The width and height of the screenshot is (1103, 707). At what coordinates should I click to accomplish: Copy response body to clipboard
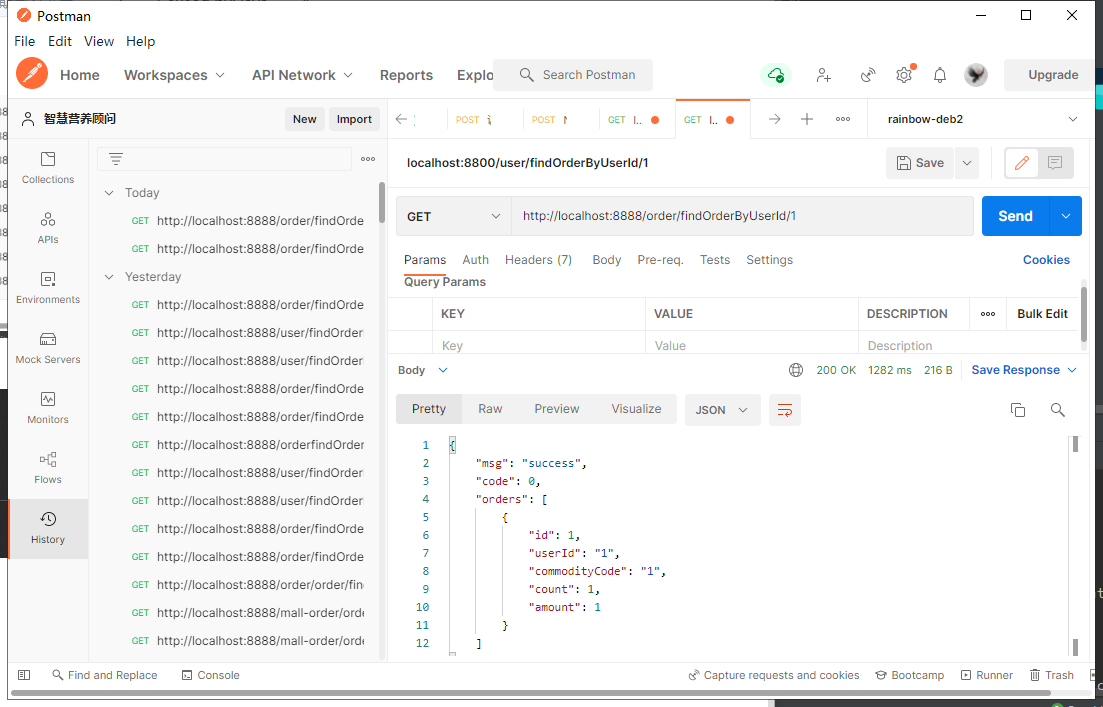1018,409
